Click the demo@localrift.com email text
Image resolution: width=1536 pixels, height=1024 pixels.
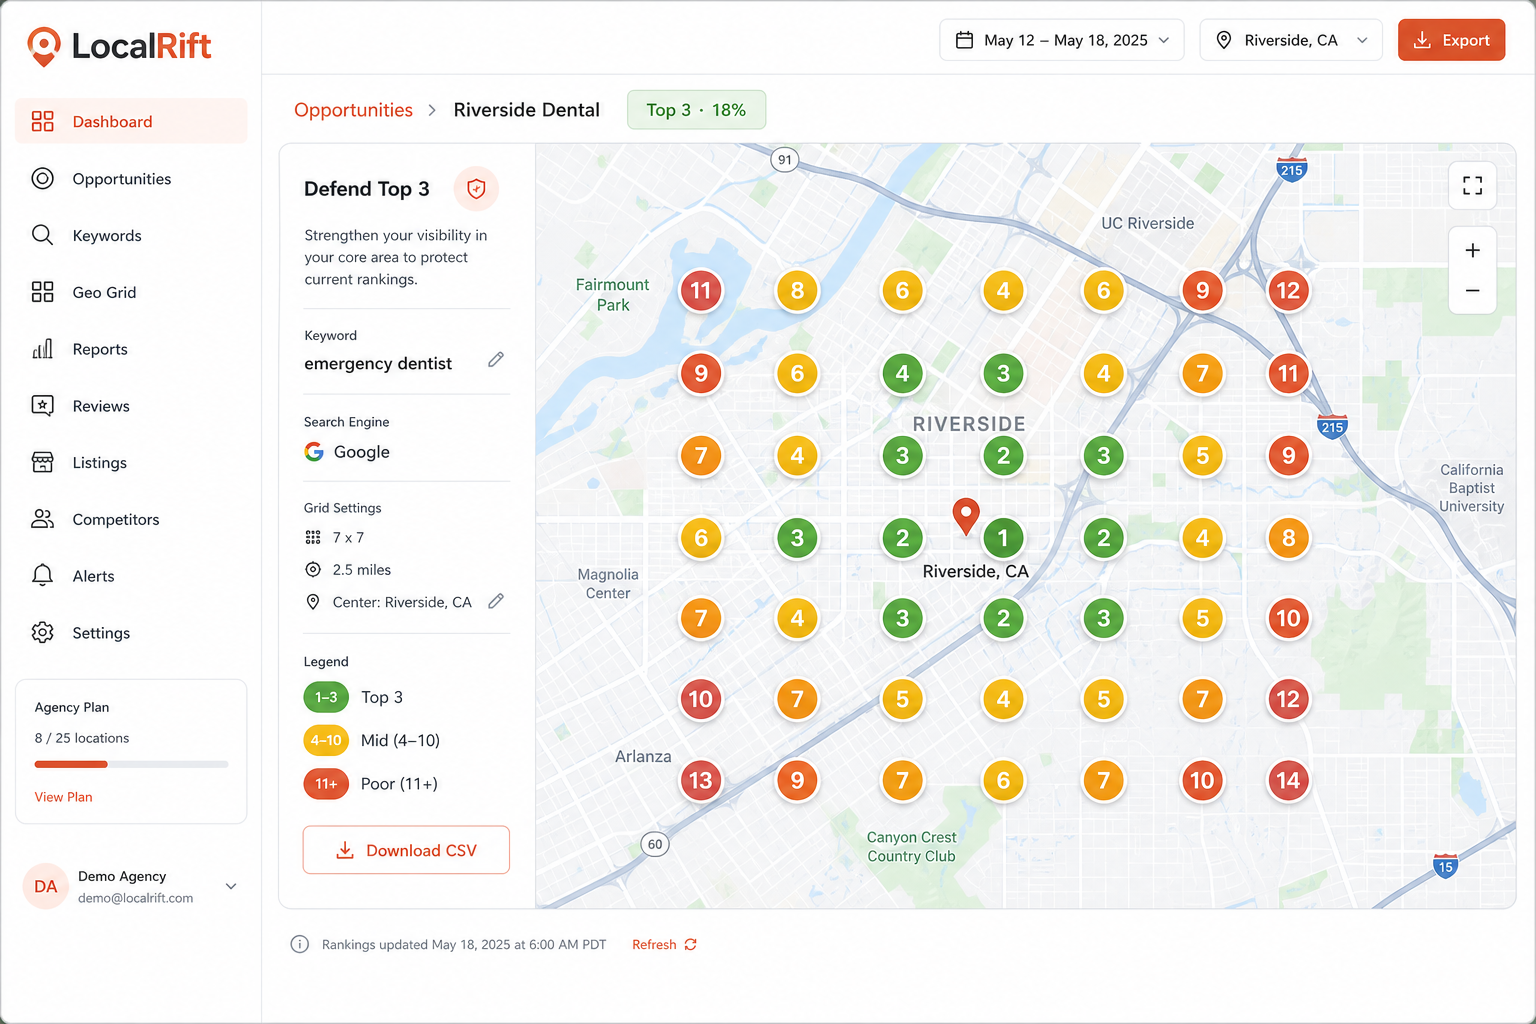[x=135, y=898]
